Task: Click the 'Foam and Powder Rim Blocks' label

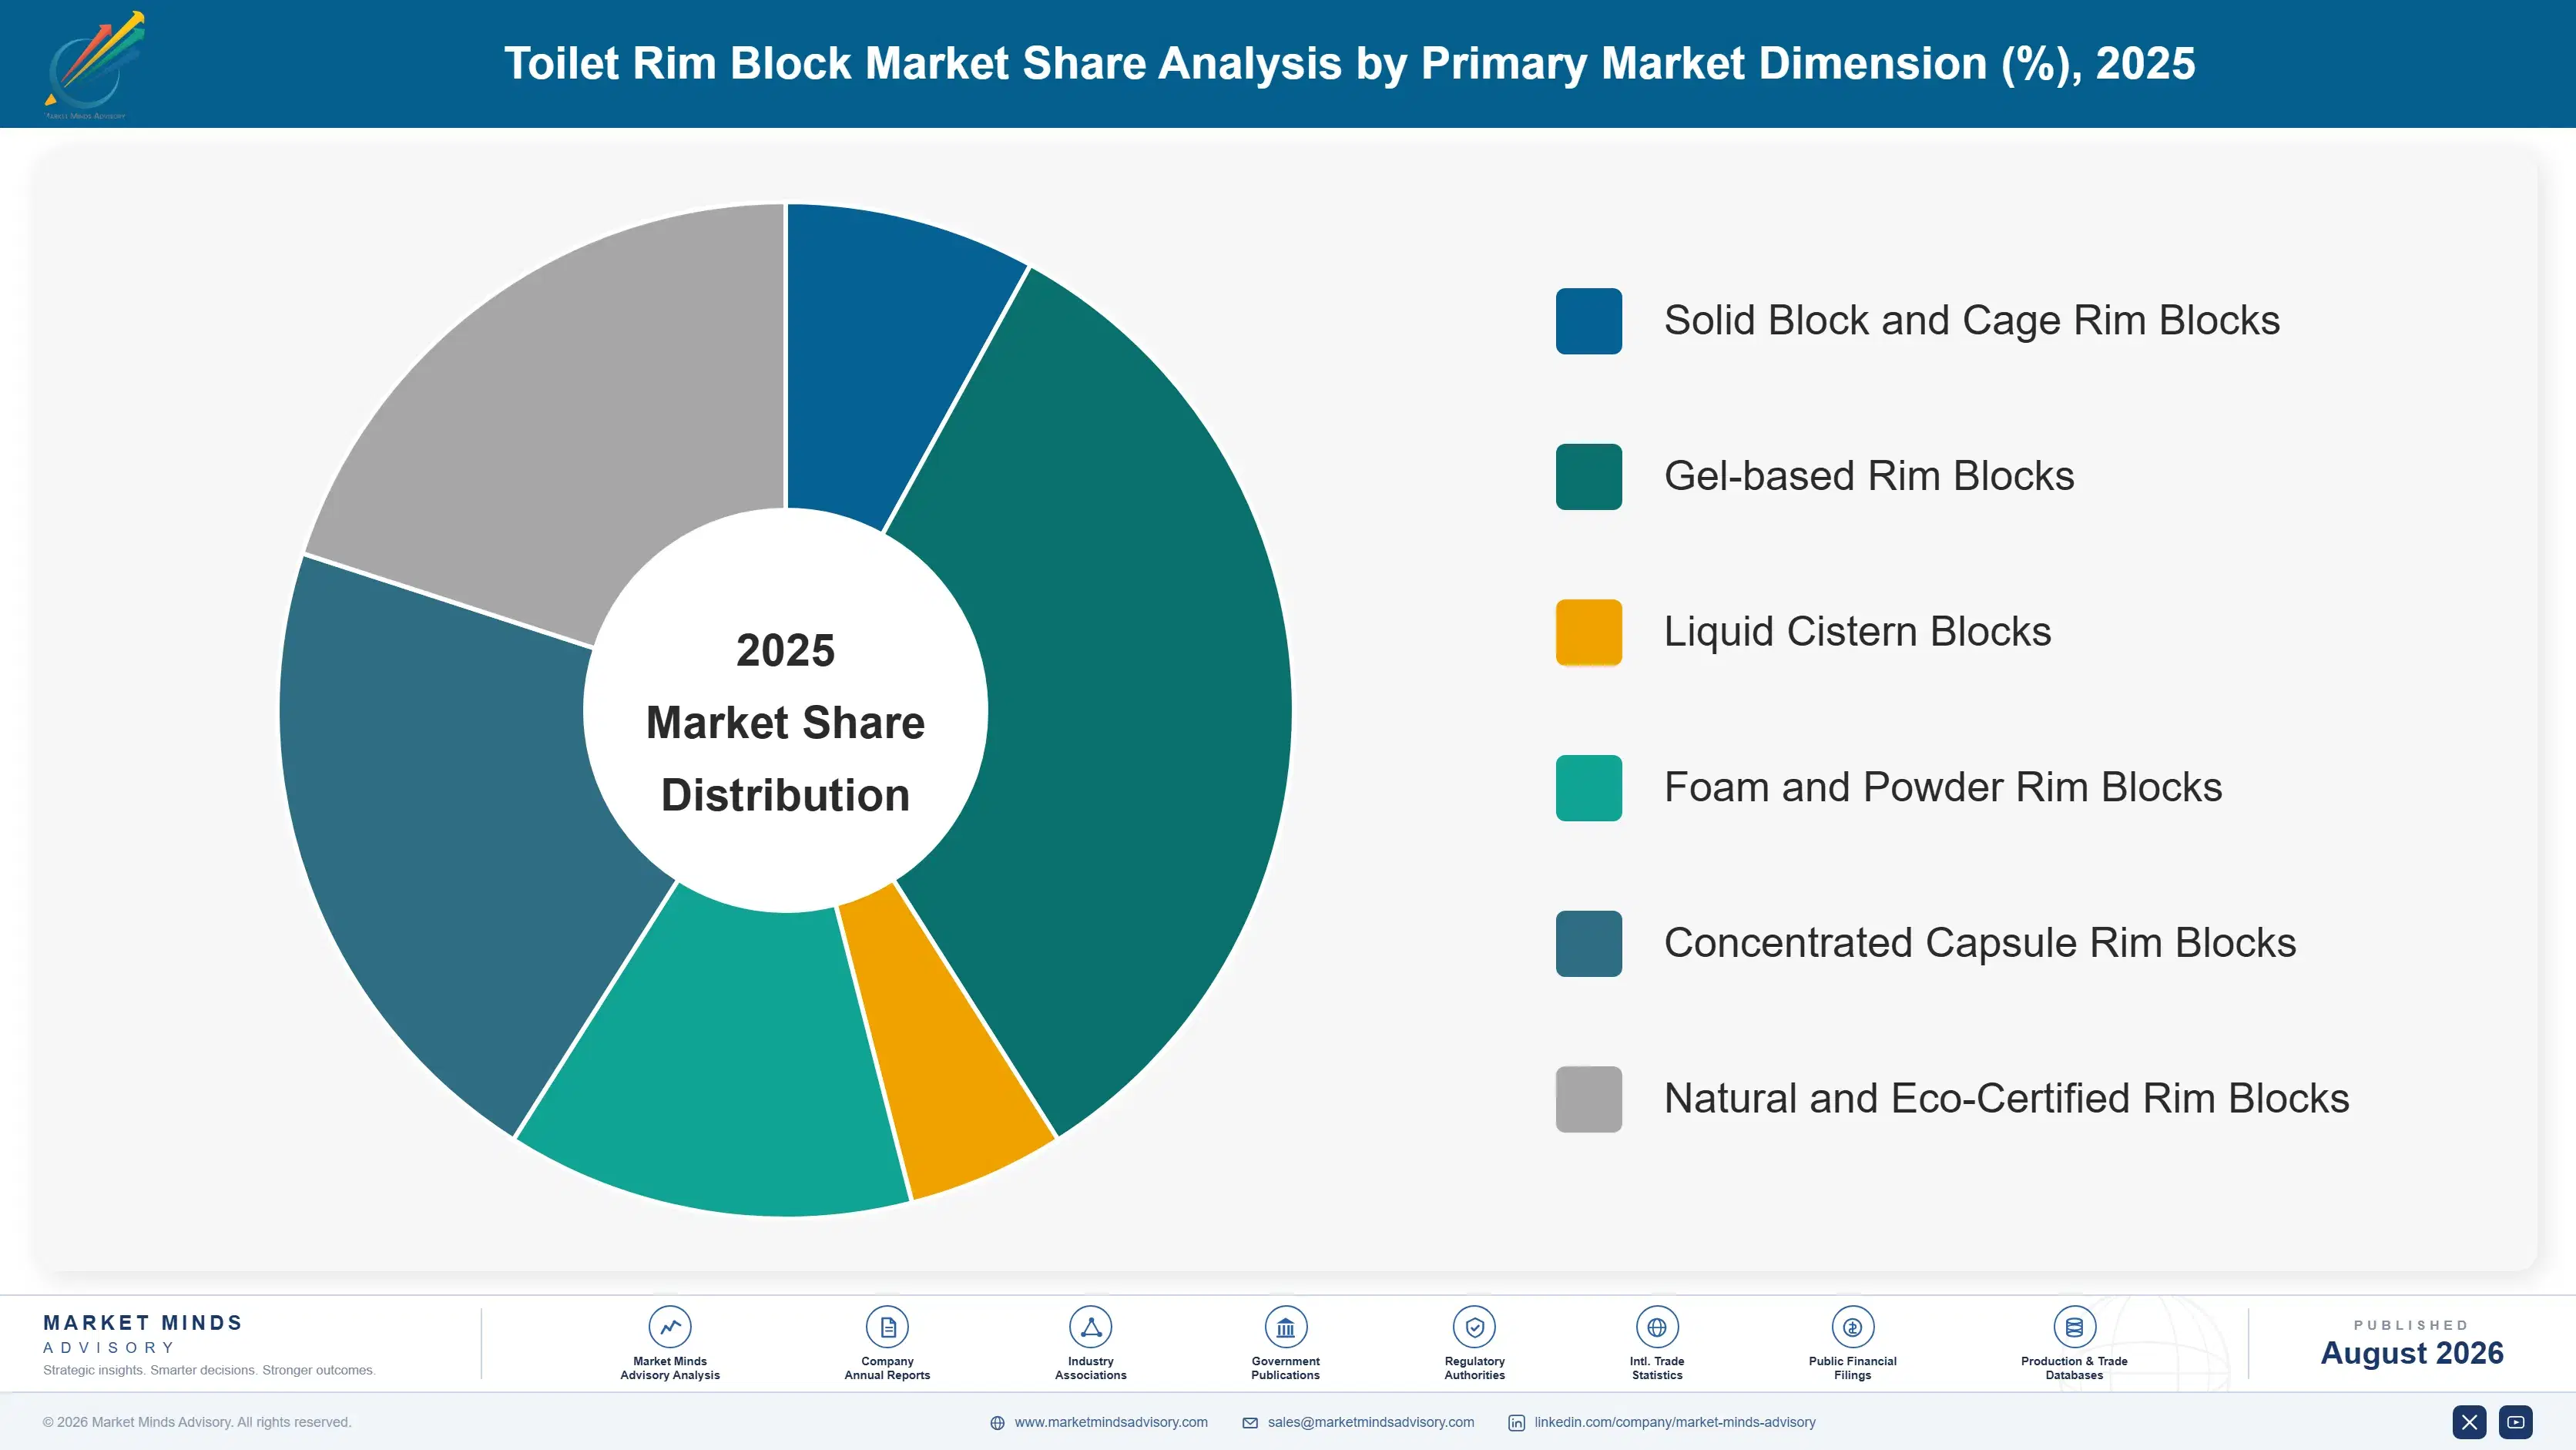Action: click(1943, 788)
